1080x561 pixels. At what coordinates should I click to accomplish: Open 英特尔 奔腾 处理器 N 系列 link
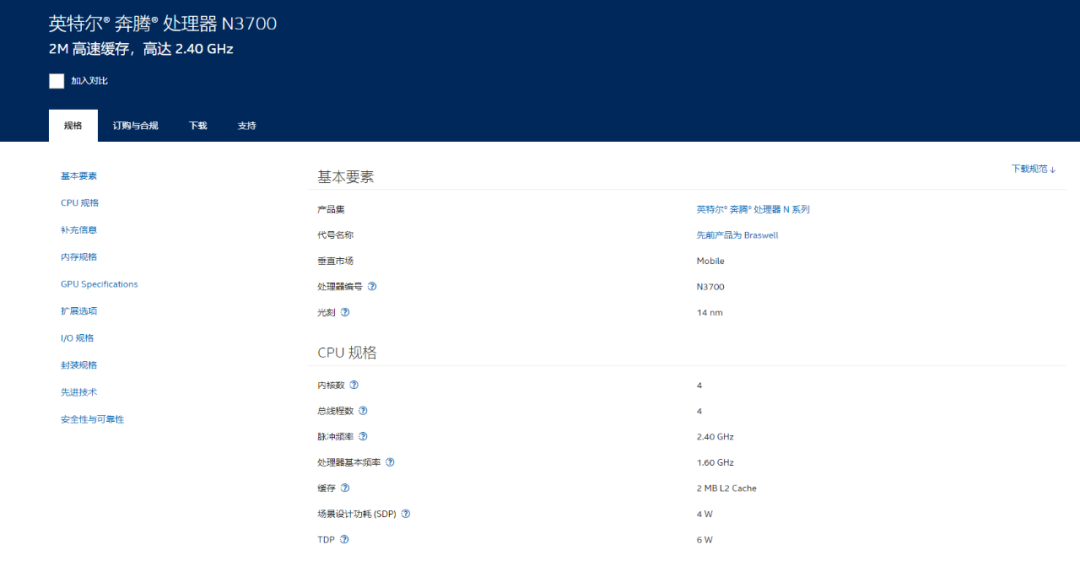(753, 210)
